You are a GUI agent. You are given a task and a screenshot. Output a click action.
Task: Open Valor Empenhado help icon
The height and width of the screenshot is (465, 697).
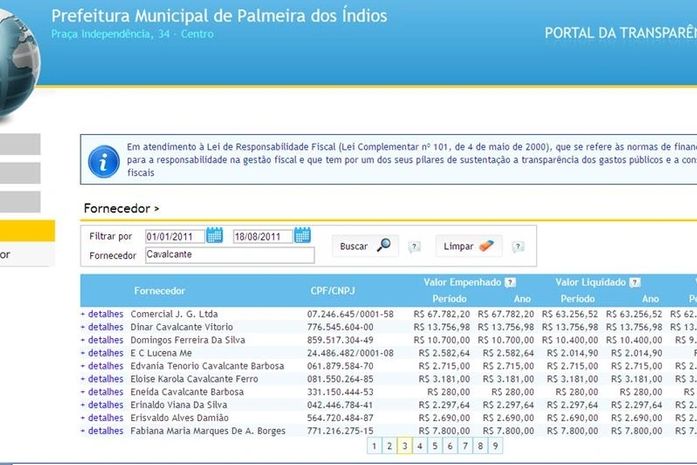[510, 282]
